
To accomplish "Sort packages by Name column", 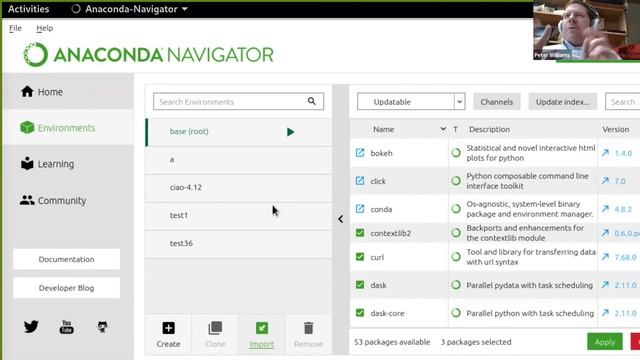I will click(x=384, y=129).
